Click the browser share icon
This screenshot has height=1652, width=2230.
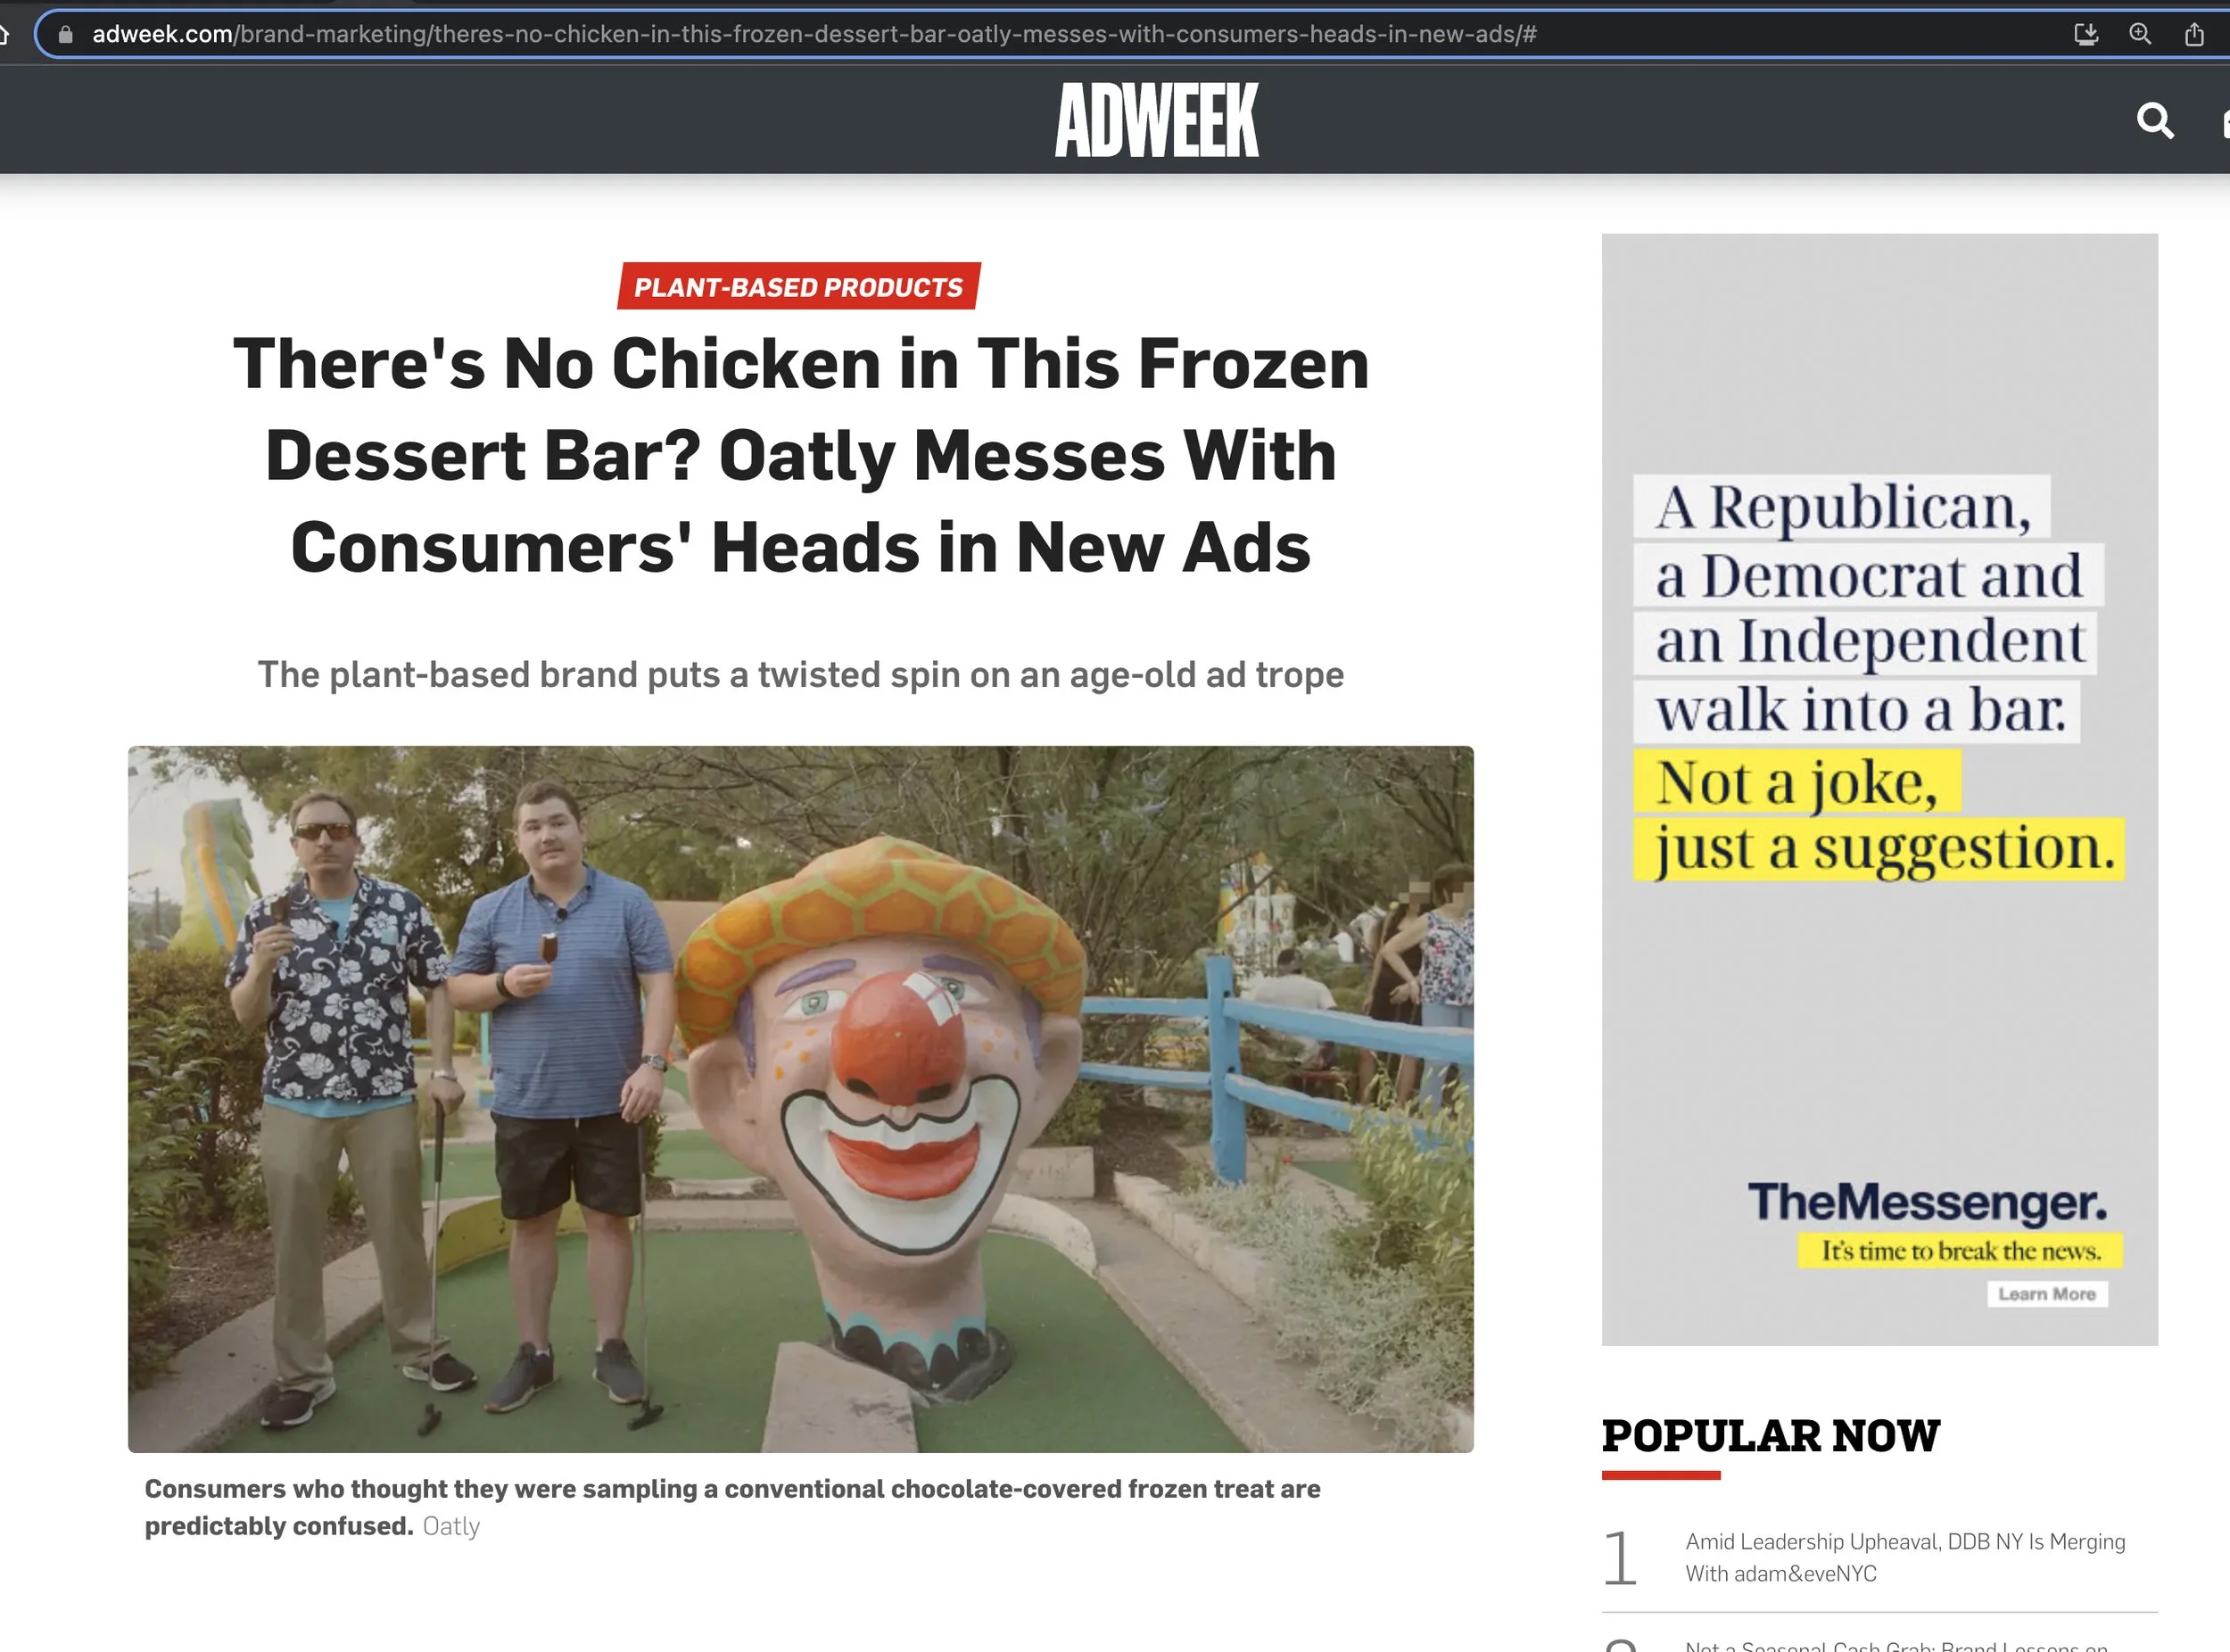2193,35
